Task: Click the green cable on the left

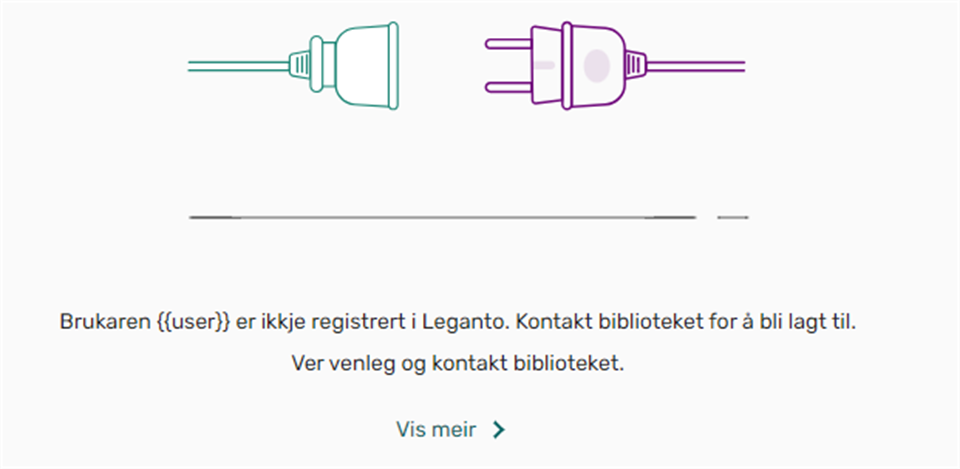Action: pyautogui.click(x=240, y=65)
